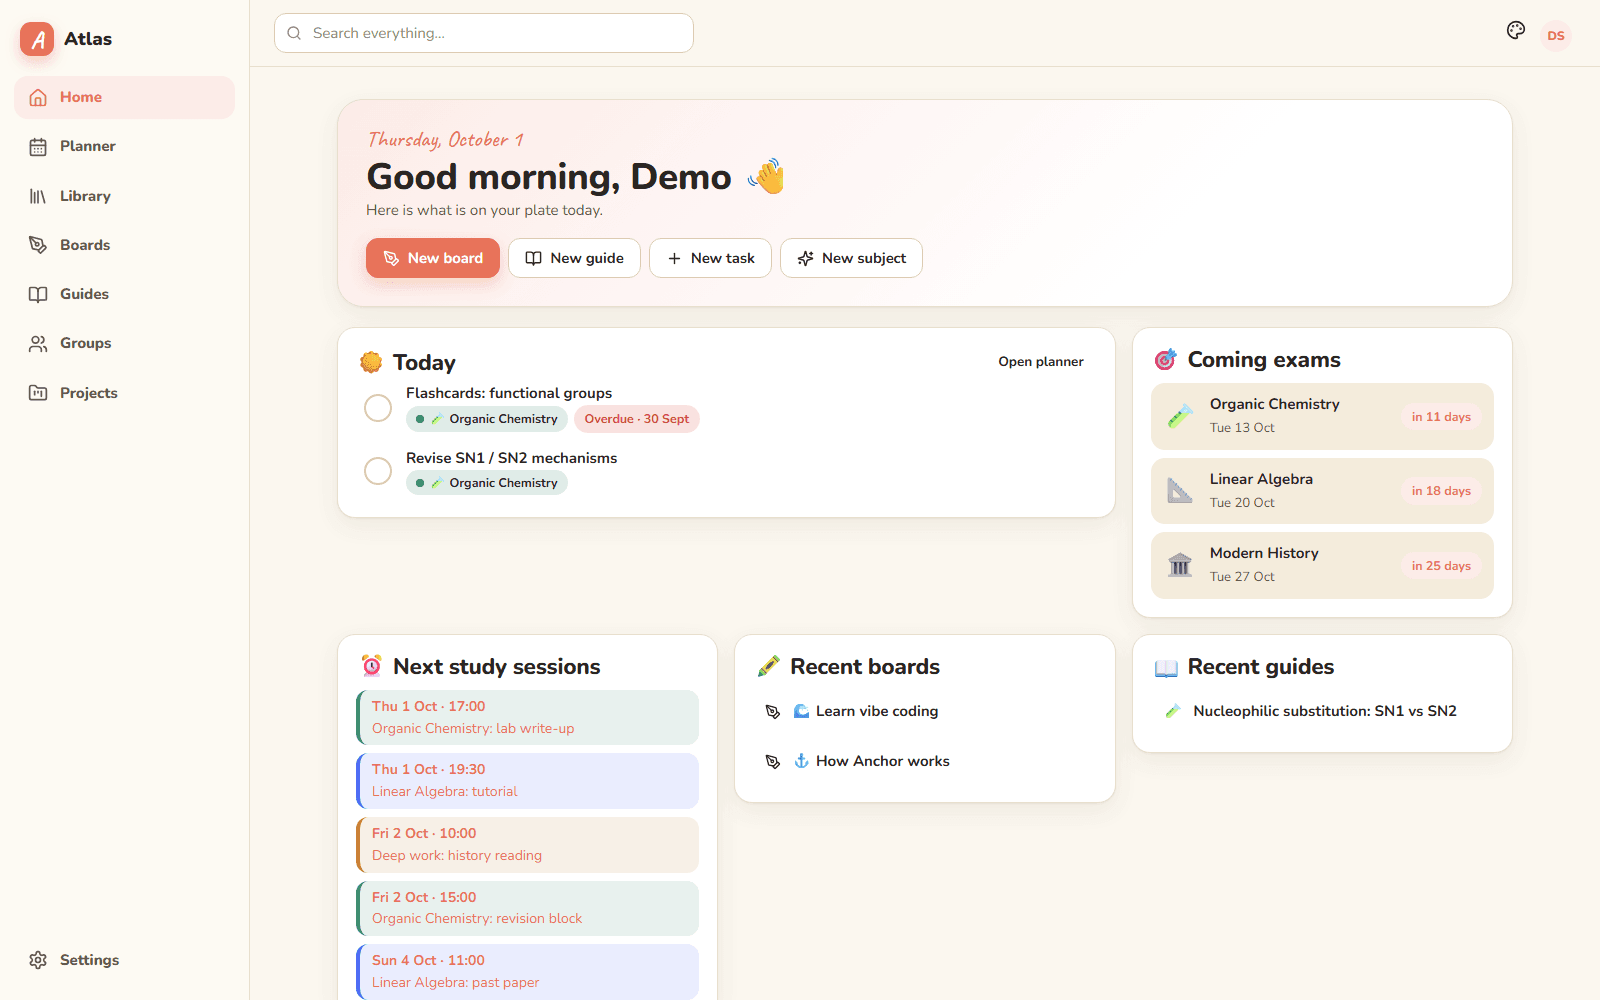Click the wave icon beside Learn vibe coding
1600x1000 pixels.
click(x=801, y=711)
